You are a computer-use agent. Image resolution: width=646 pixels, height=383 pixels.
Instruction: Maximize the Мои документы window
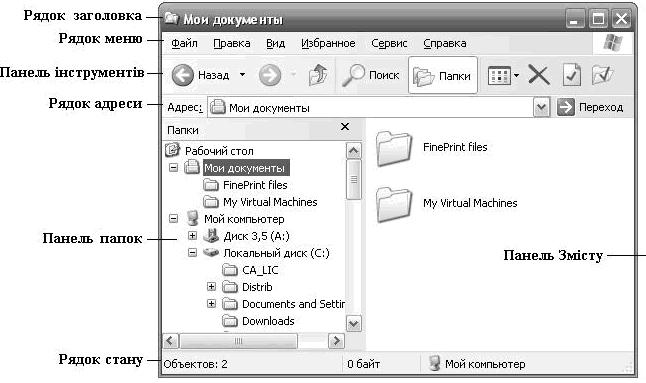tap(598, 19)
